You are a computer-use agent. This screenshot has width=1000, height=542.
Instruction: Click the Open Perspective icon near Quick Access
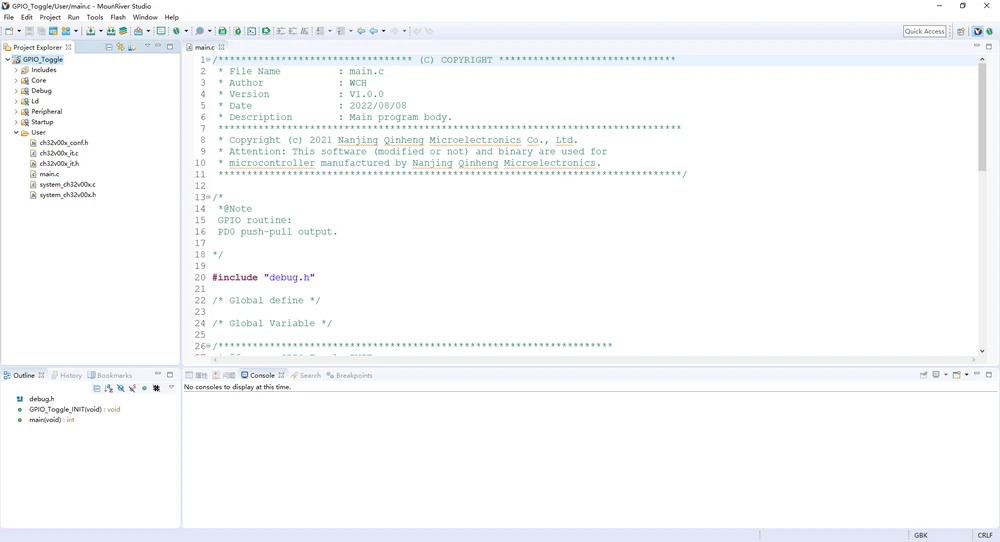pyautogui.click(x=961, y=31)
